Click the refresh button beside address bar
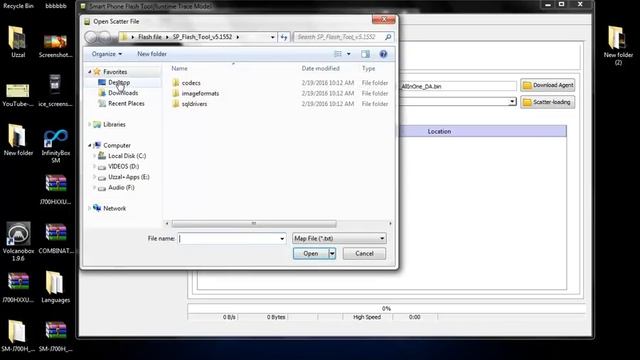Screen dimensions: 640x360 pos(284,37)
